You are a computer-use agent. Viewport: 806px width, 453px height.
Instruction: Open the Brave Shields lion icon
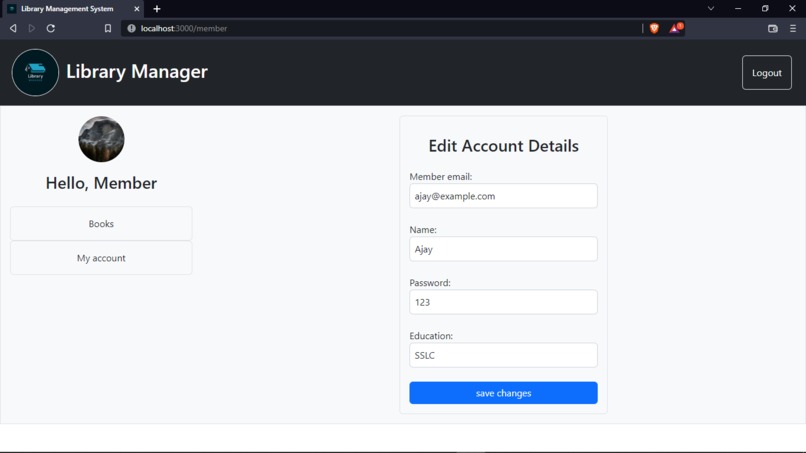(x=654, y=28)
